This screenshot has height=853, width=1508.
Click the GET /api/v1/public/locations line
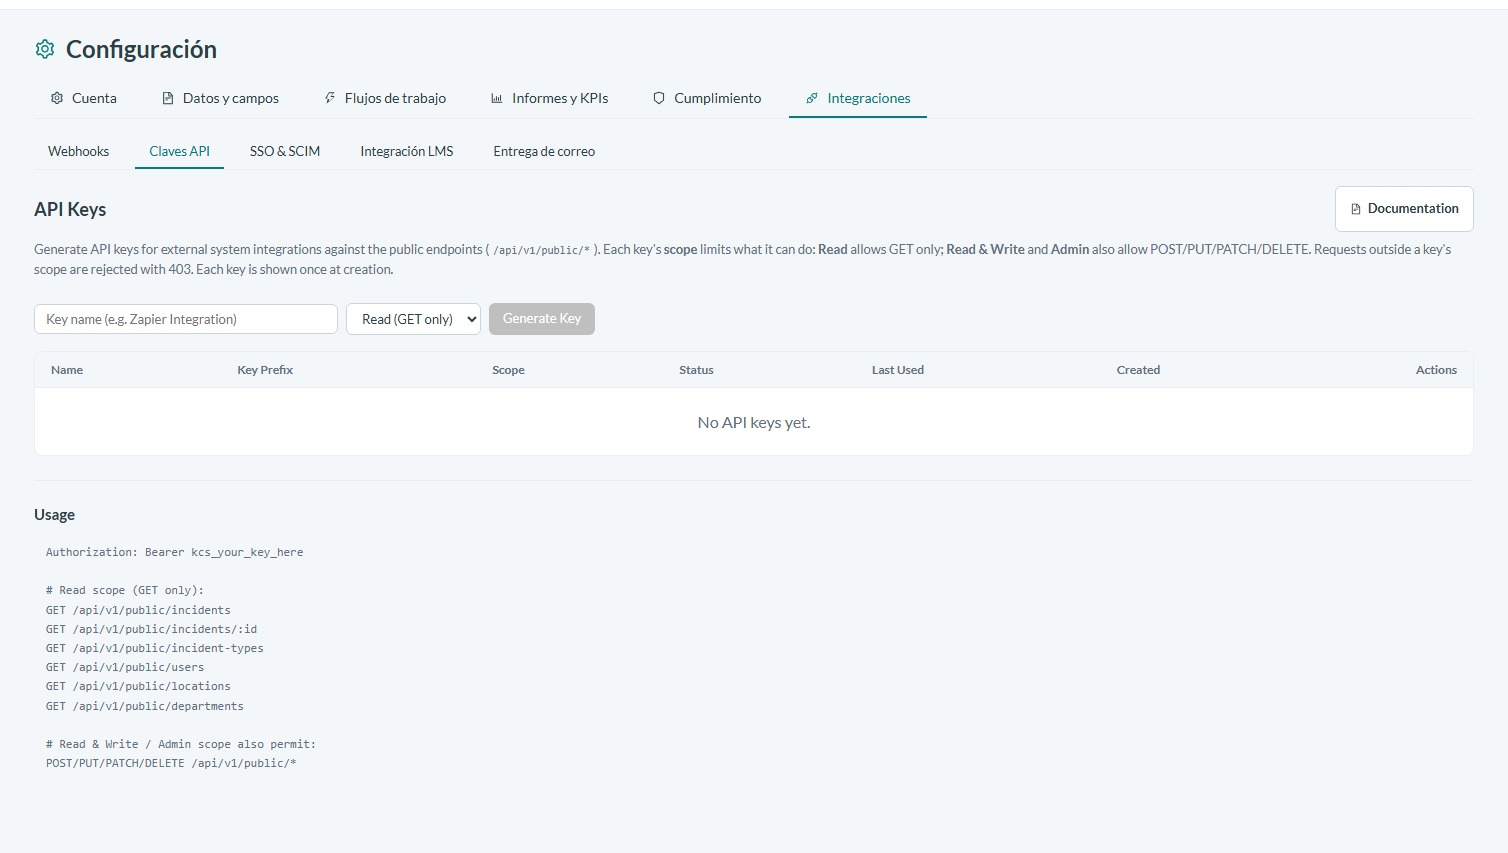tap(138, 686)
